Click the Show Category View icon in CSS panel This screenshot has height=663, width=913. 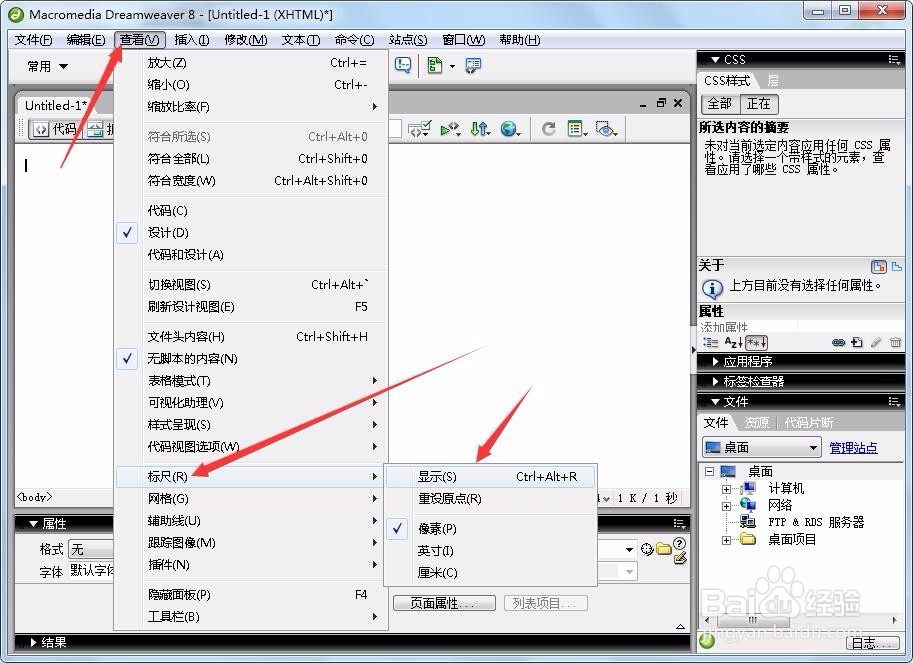pyautogui.click(x=710, y=343)
